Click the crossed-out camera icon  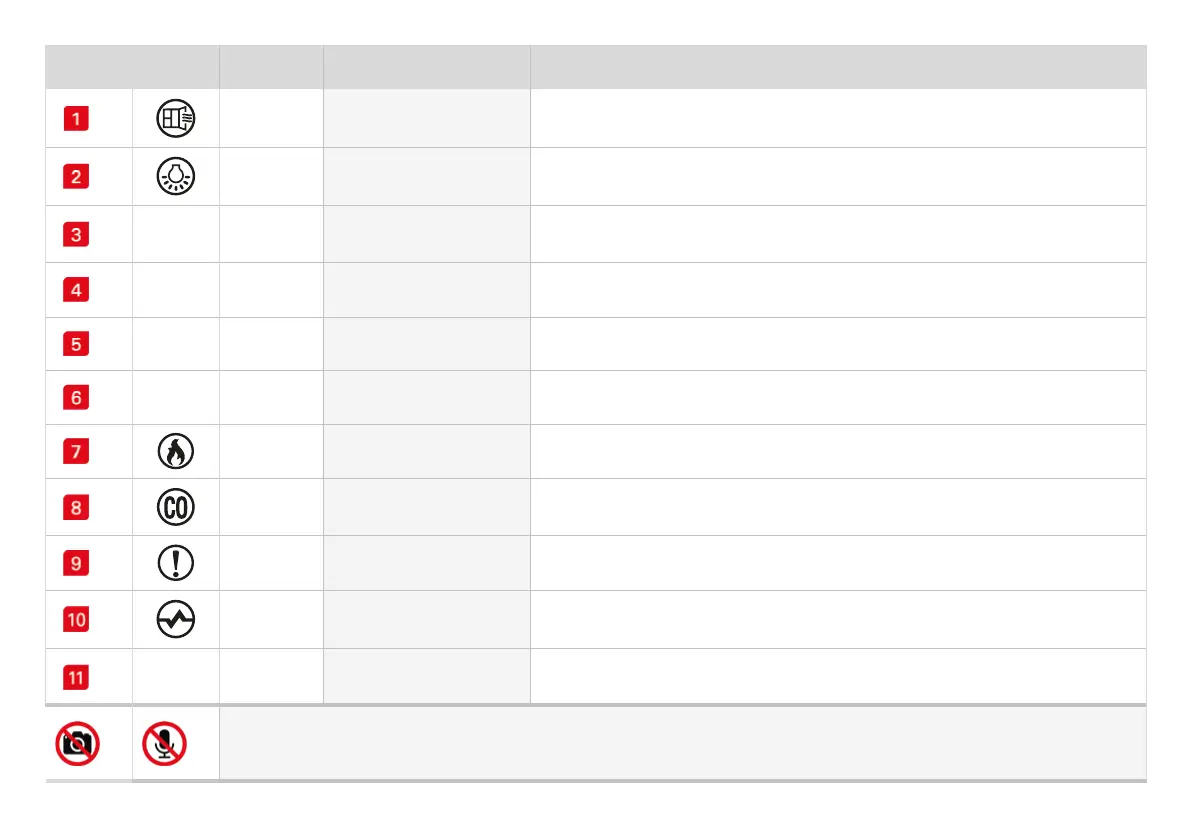tap(77, 744)
